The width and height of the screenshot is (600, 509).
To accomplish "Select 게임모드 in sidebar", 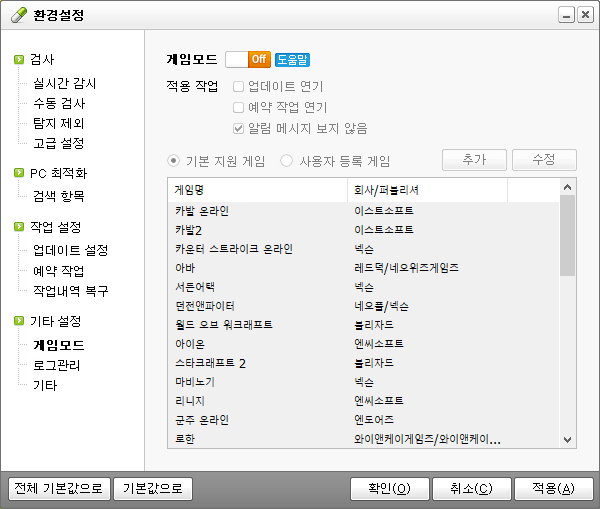I will [58, 345].
